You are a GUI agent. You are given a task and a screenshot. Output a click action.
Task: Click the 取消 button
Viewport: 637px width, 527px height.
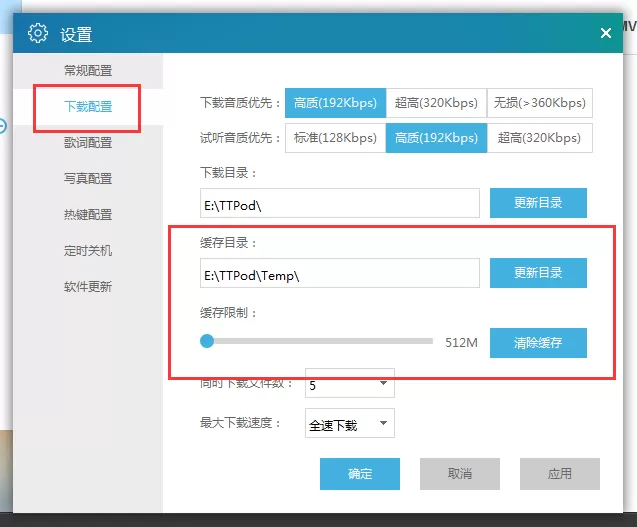coord(460,474)
